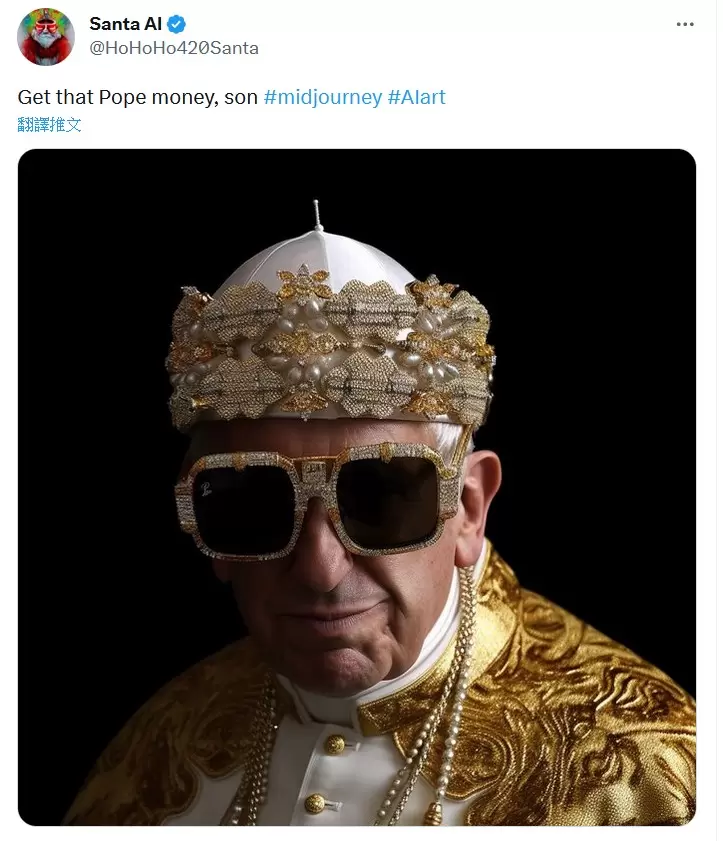Image resolution: width=723 pixels, height=841 pixels.
Task: Click the Santa AI display name
Action: coord(124,25)
